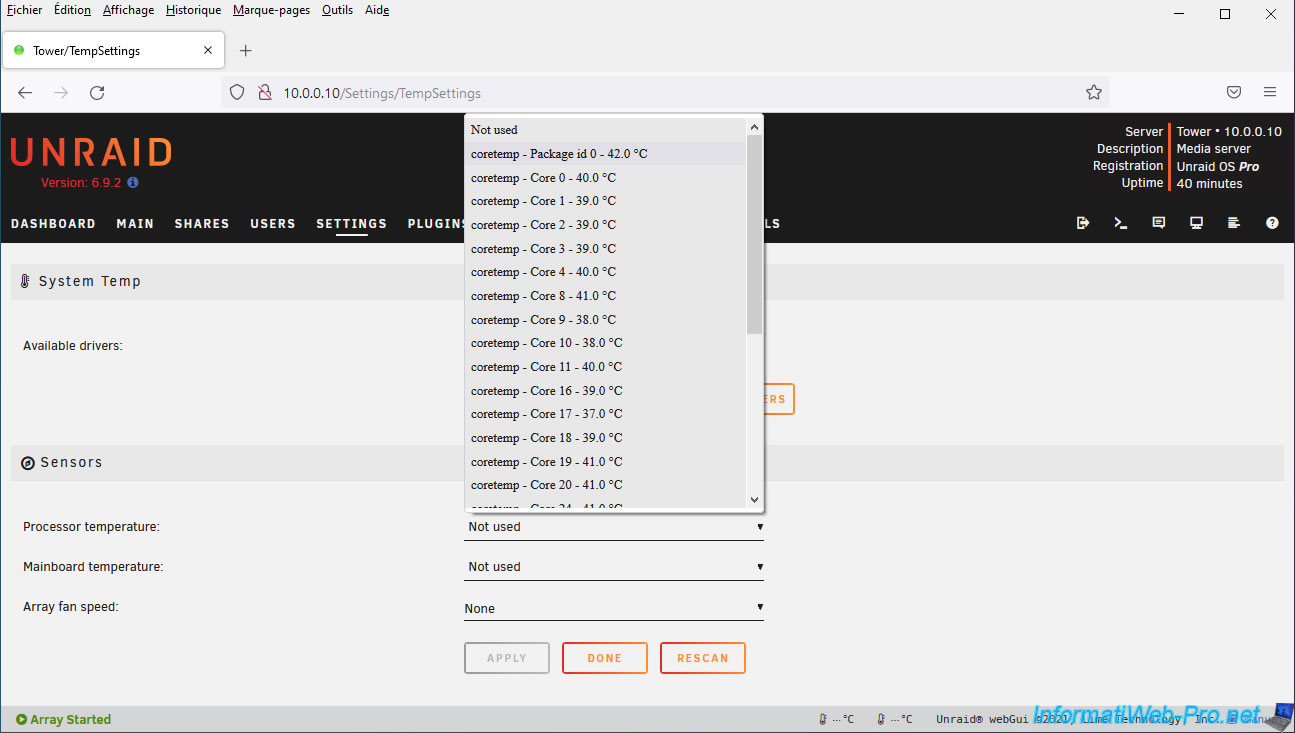
Task: Open the Feedback speech bubble icon
Action: pyautogui.click(x=1158, y=223)
